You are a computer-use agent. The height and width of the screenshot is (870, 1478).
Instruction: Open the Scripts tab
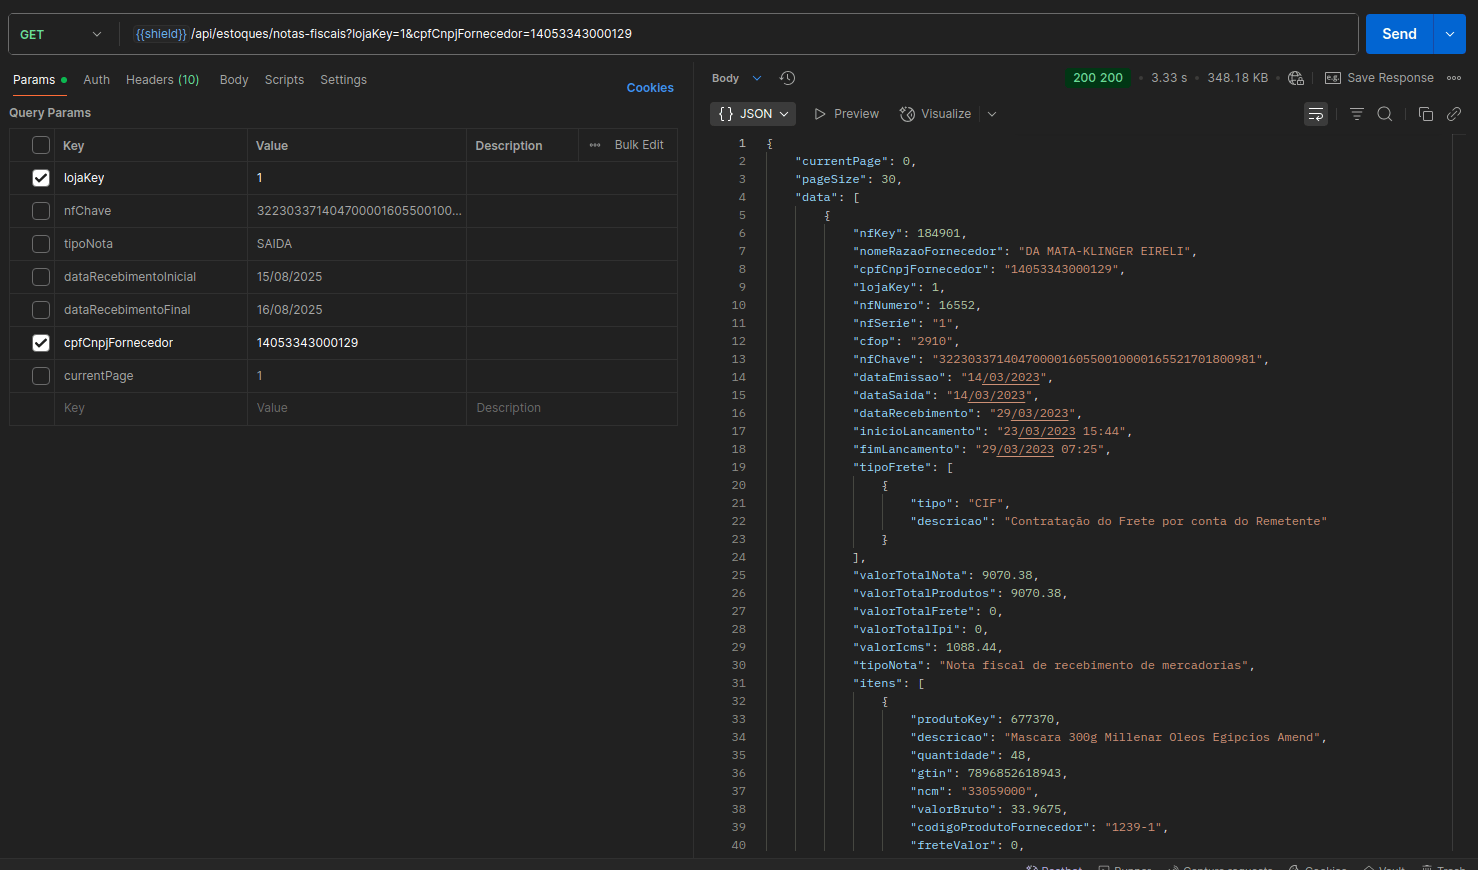pos(284,80)
